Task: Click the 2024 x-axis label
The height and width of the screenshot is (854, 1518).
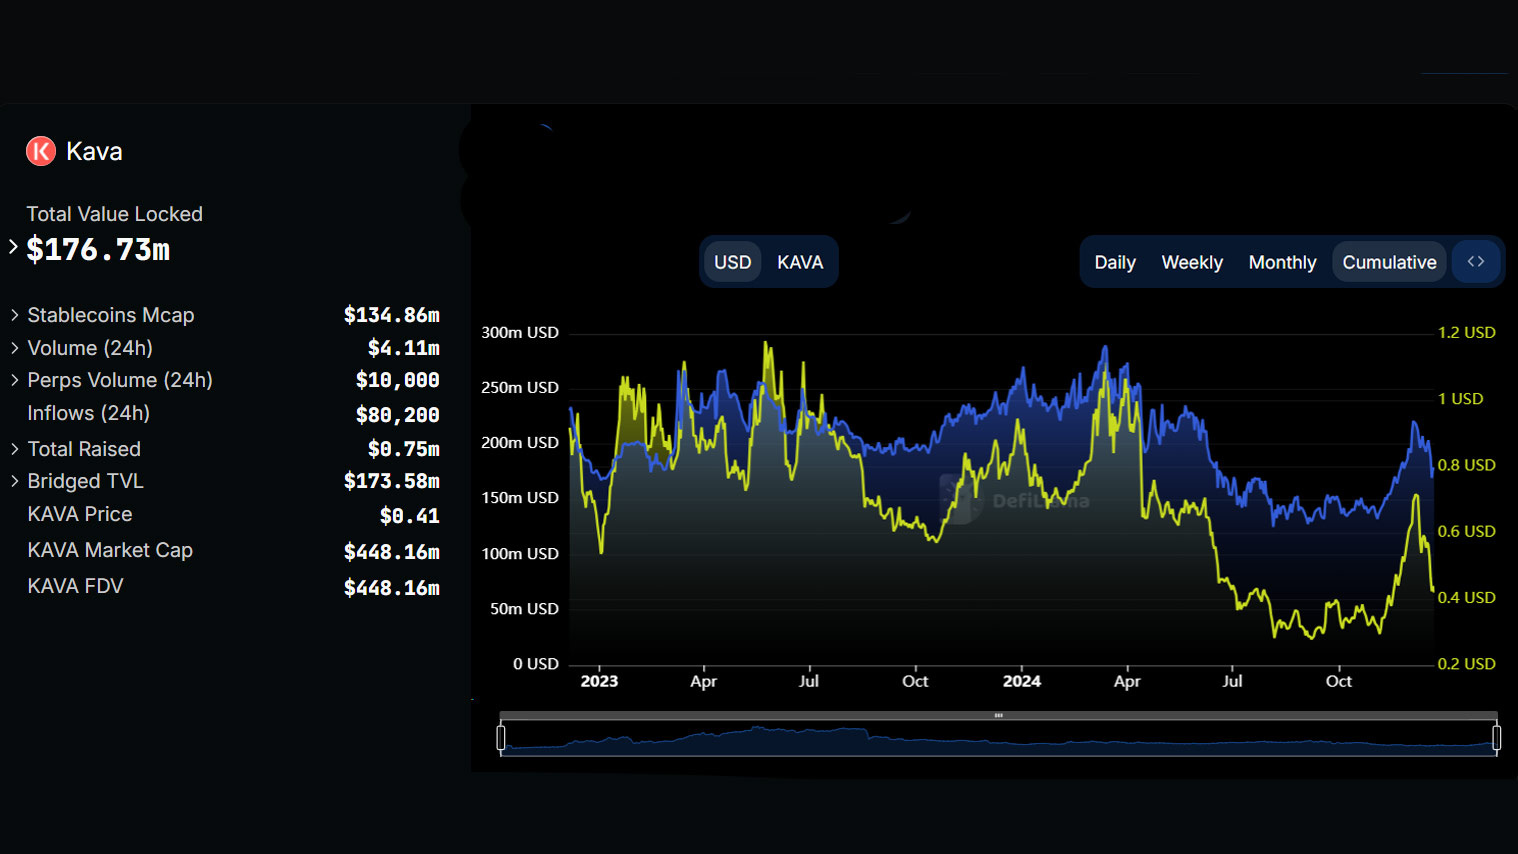Action: [x=1022, y=681]
